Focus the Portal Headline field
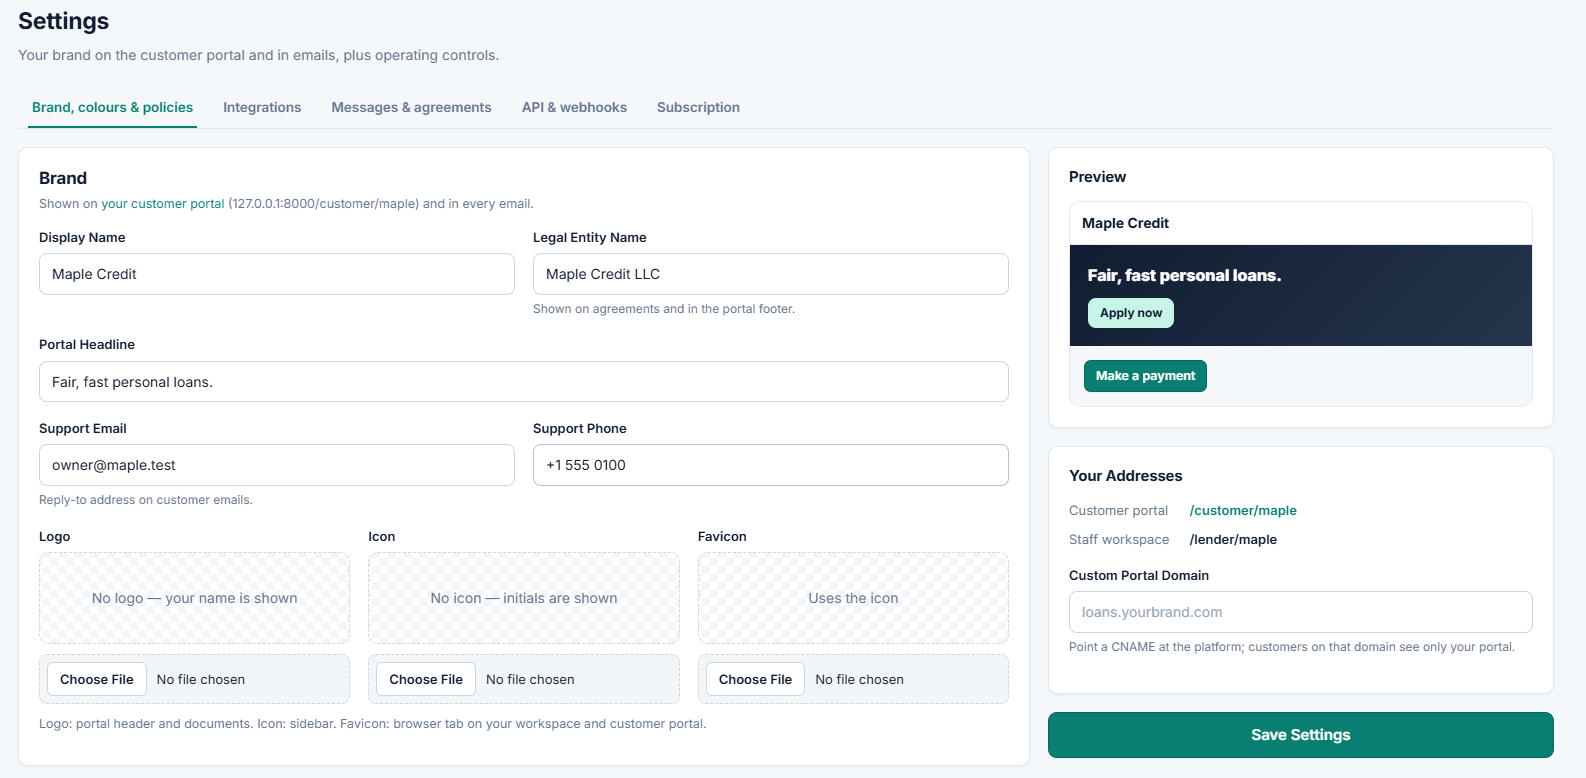Screen dimensions: 1586x778 [x=524, y=382]
